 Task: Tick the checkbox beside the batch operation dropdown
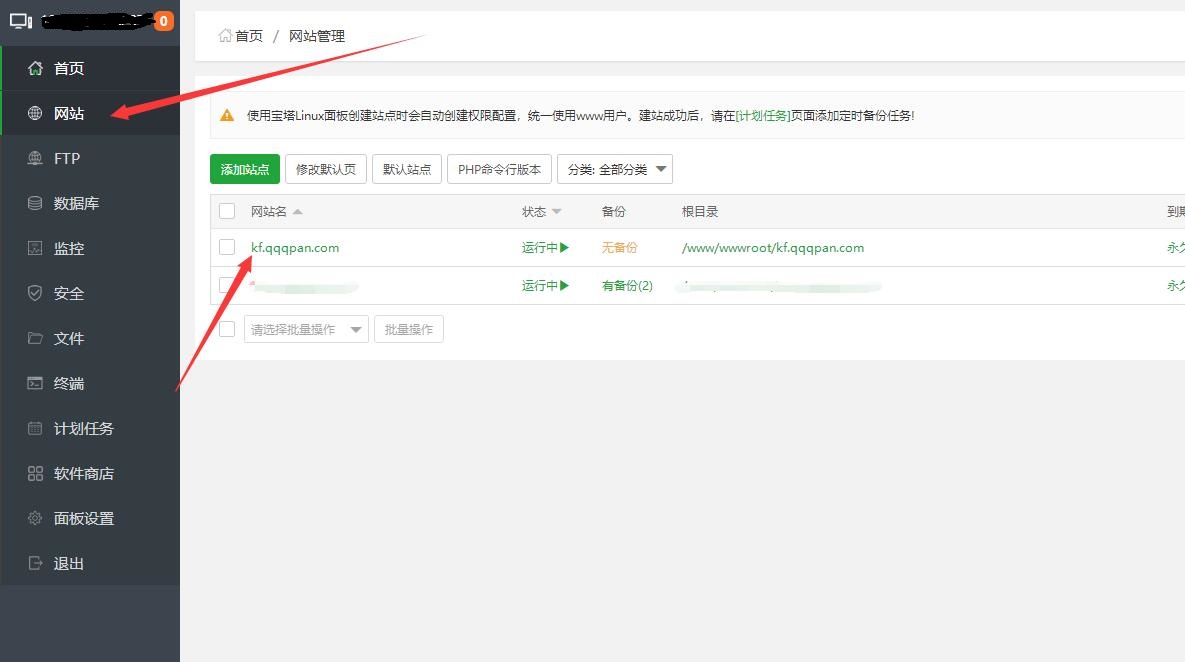tap(227, 329)
